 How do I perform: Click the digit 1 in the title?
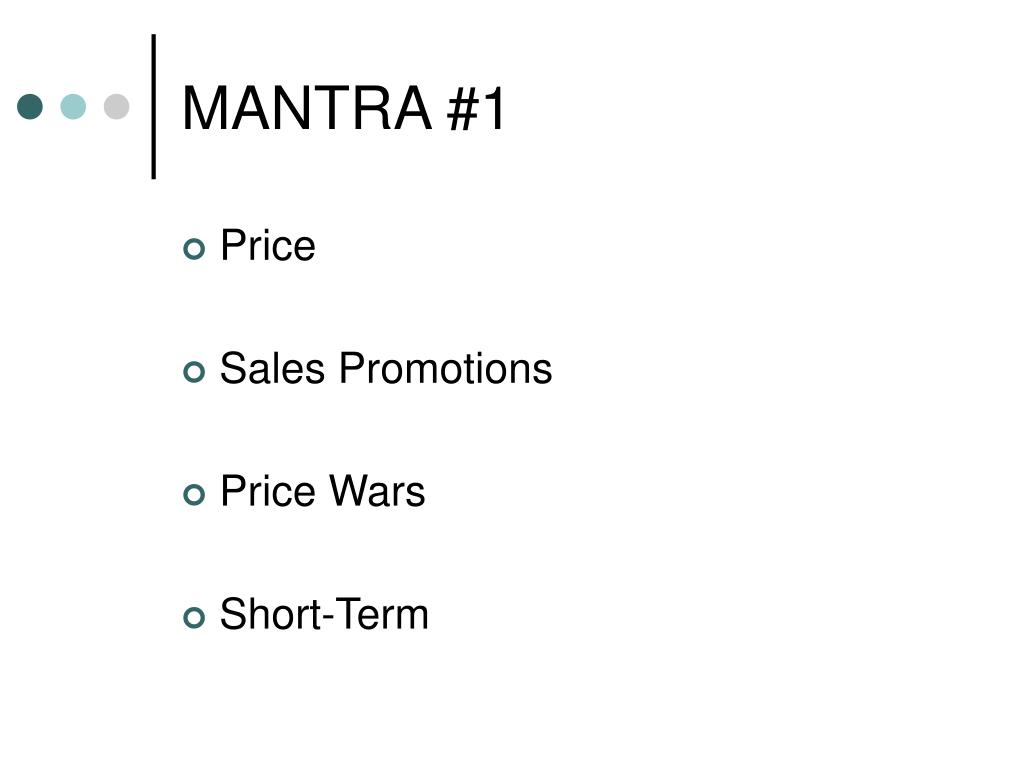[493, 108]
